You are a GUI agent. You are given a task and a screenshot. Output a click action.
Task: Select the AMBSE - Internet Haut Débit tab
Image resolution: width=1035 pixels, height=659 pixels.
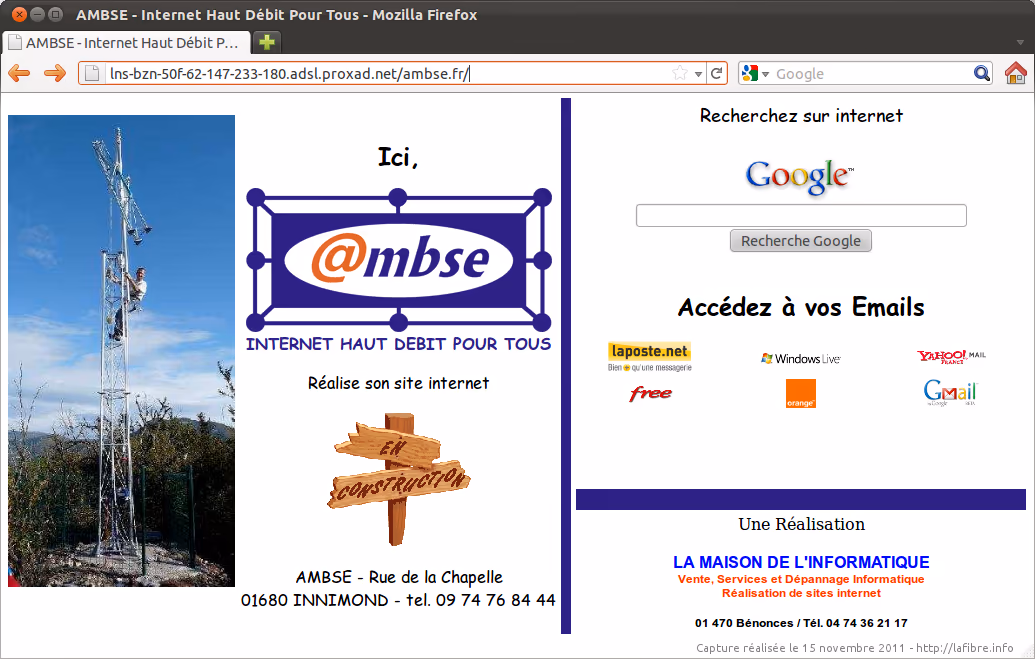tap(126, 43)
